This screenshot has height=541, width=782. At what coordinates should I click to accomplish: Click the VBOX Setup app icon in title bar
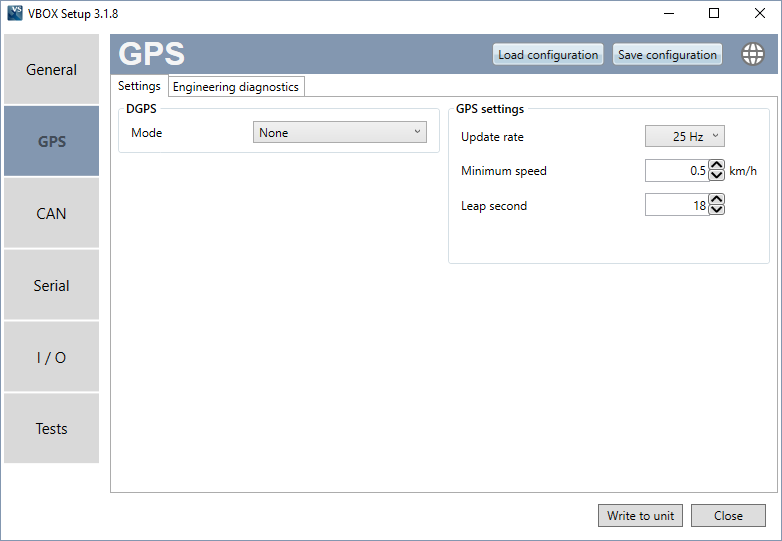15,13
